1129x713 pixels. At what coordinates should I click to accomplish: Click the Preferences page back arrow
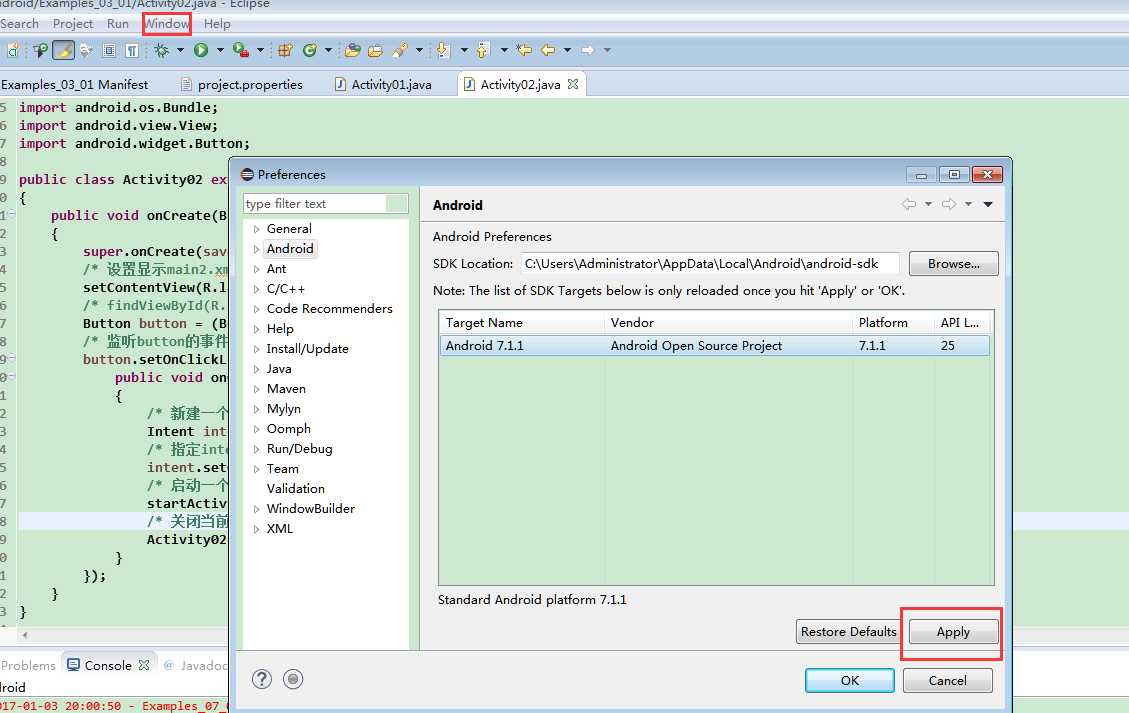tap(909, 205)
